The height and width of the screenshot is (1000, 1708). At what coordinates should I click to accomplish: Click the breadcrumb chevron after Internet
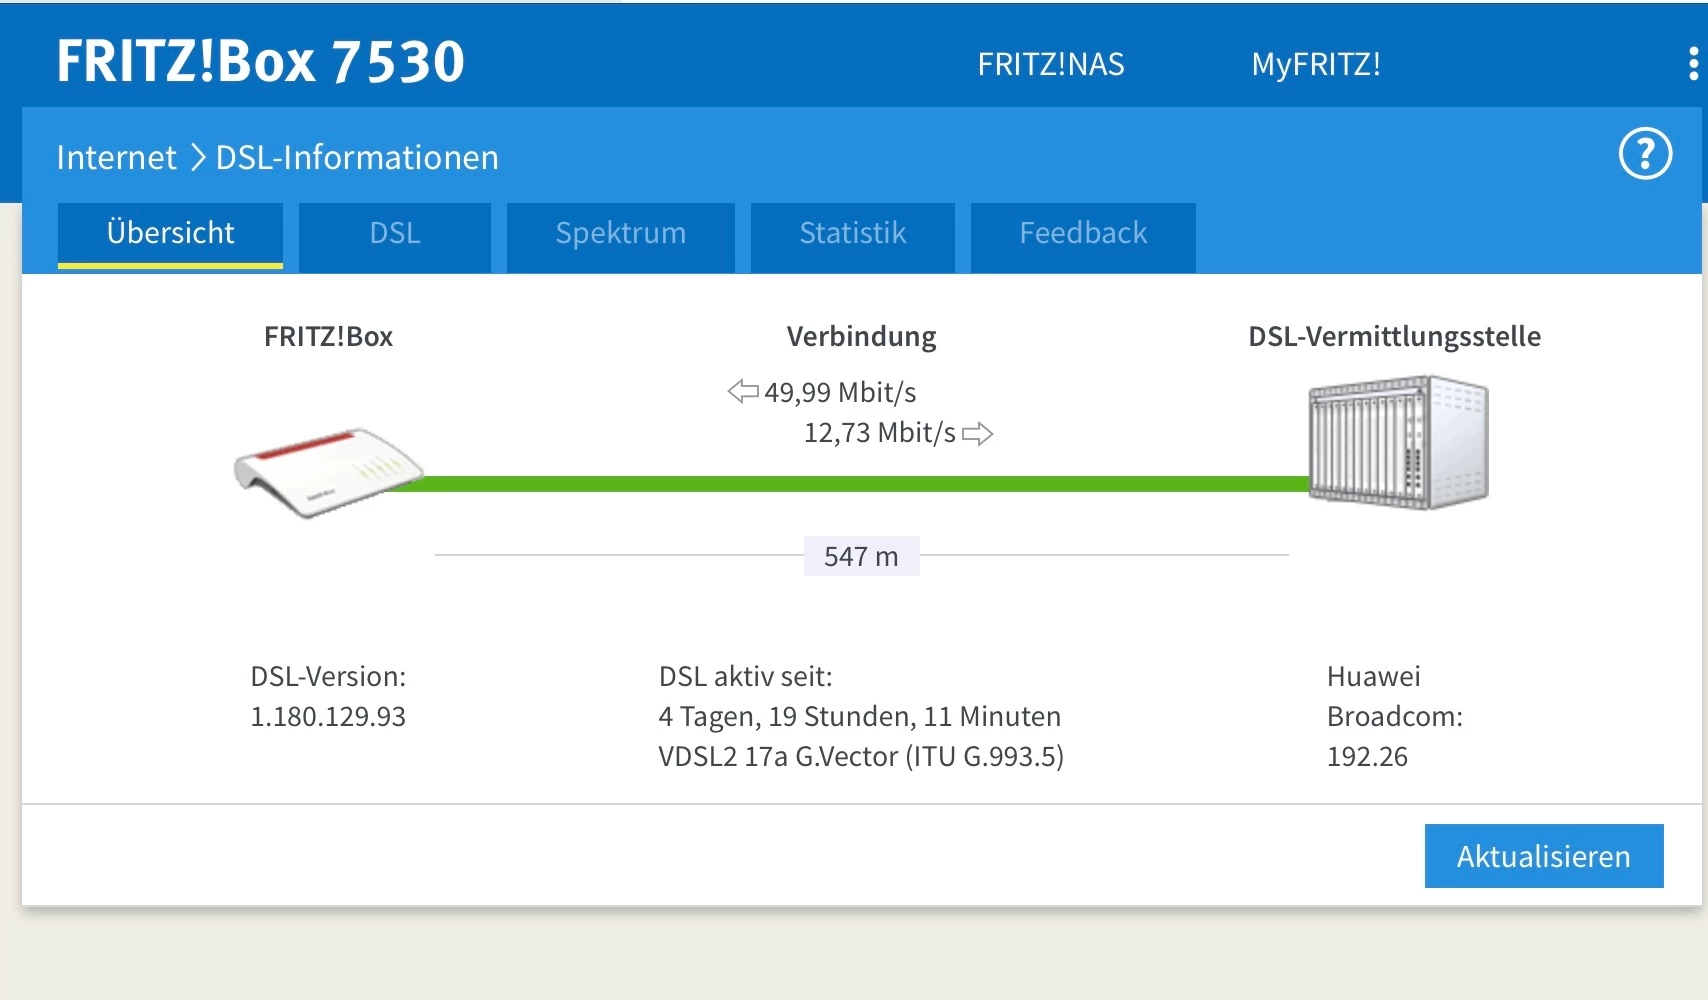click(197, 157)
